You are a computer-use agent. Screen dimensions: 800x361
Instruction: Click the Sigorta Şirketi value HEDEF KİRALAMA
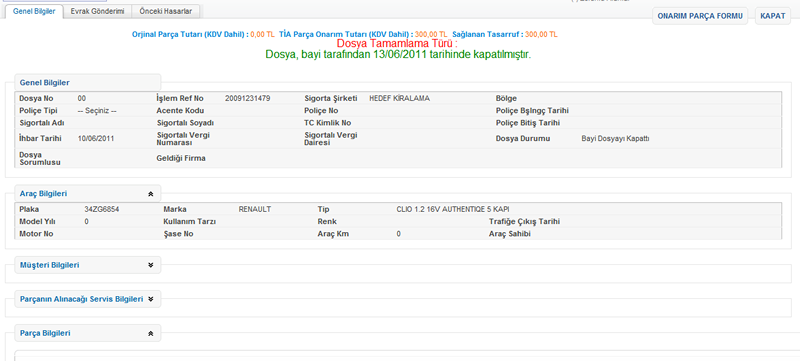399,98
